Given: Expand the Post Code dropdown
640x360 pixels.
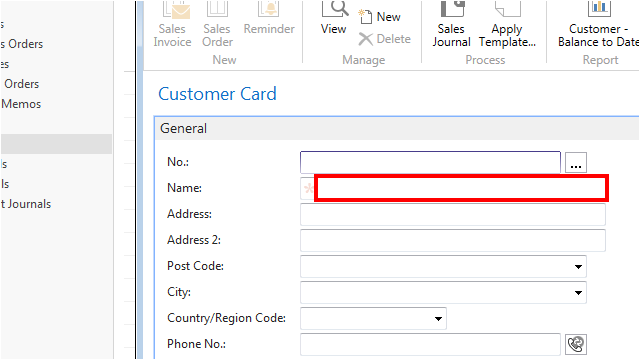Looking at the screenshot, I should click(578, 267).
